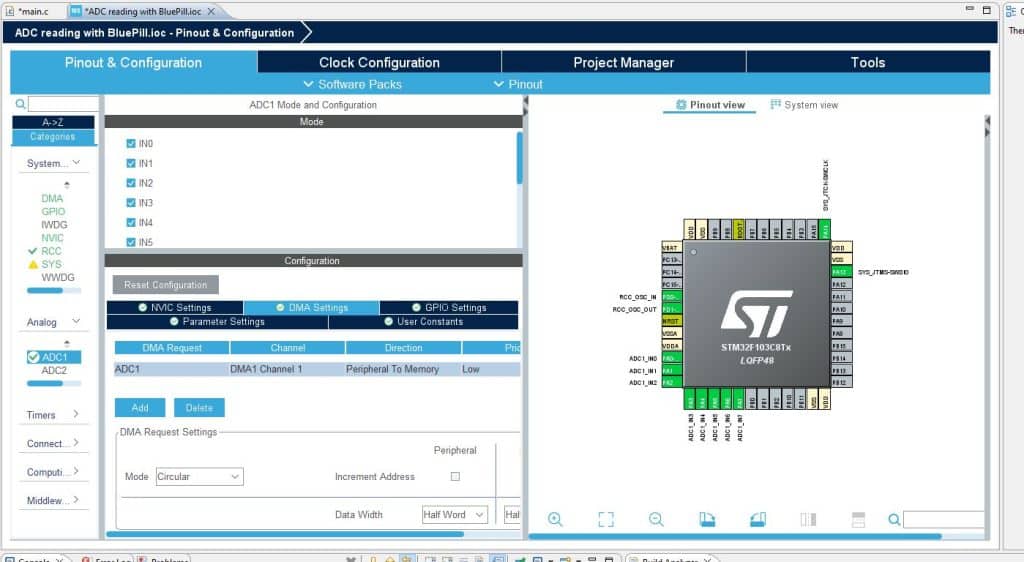Viewport: 1024px width, 562px height.
Task: Uncheck the IN4 channel checkbox
Action: (131, 223)
